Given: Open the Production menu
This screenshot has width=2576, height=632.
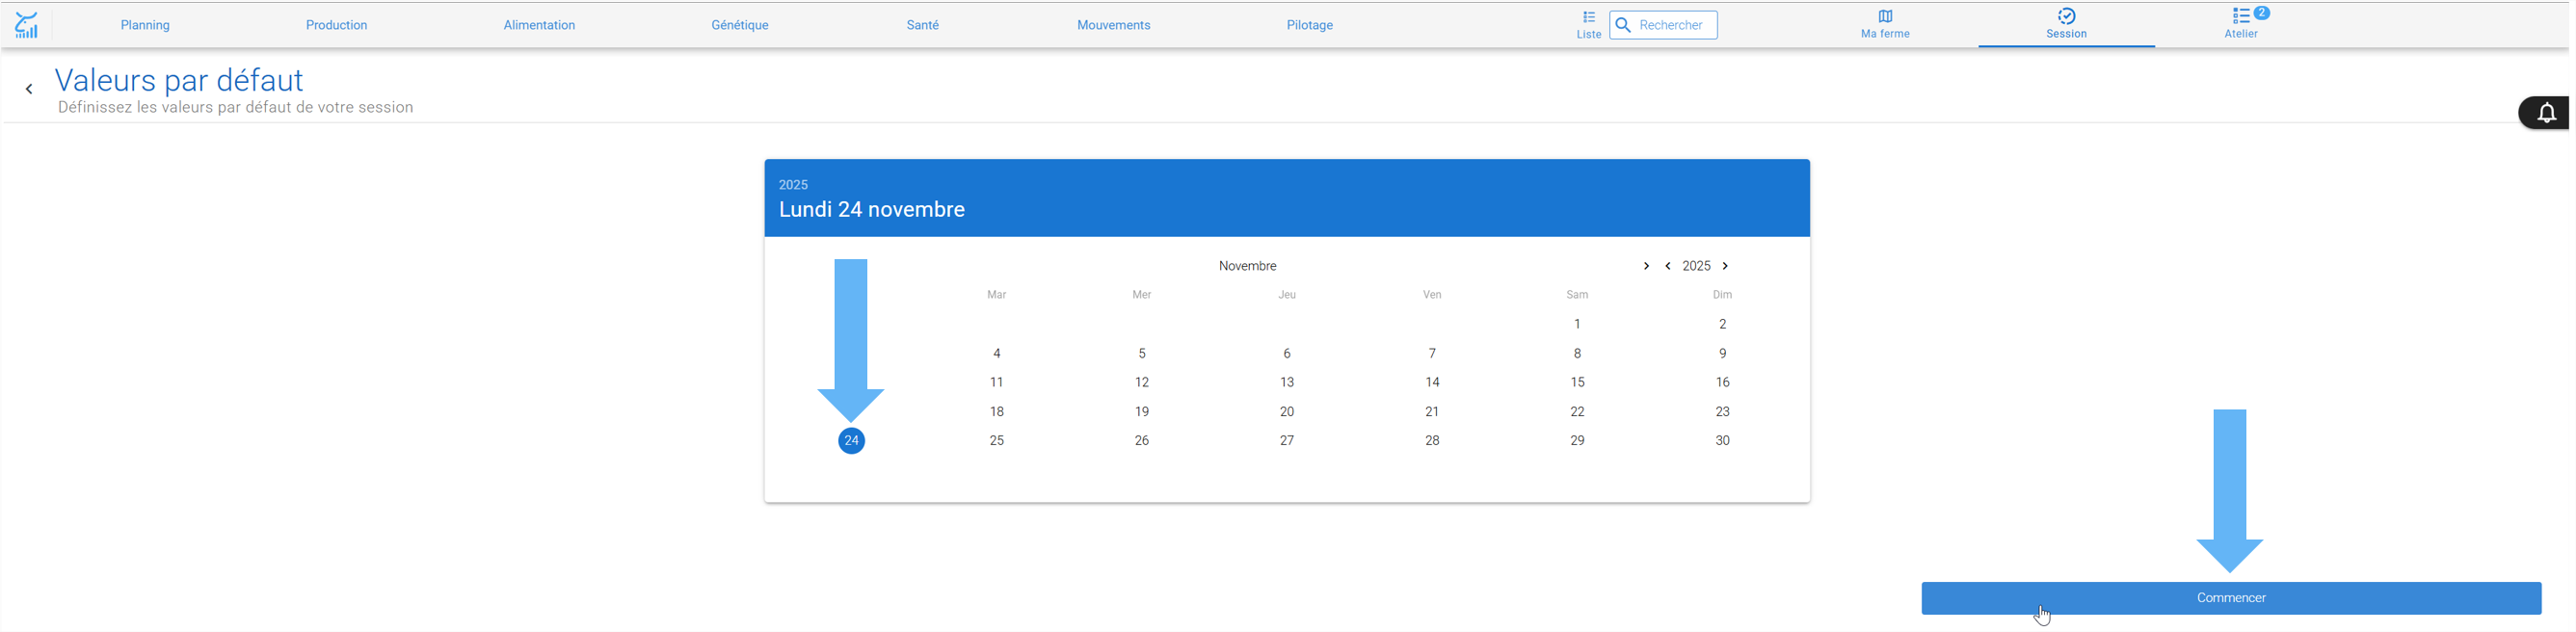Looking at the screenshot, I should tap(336, 25).
